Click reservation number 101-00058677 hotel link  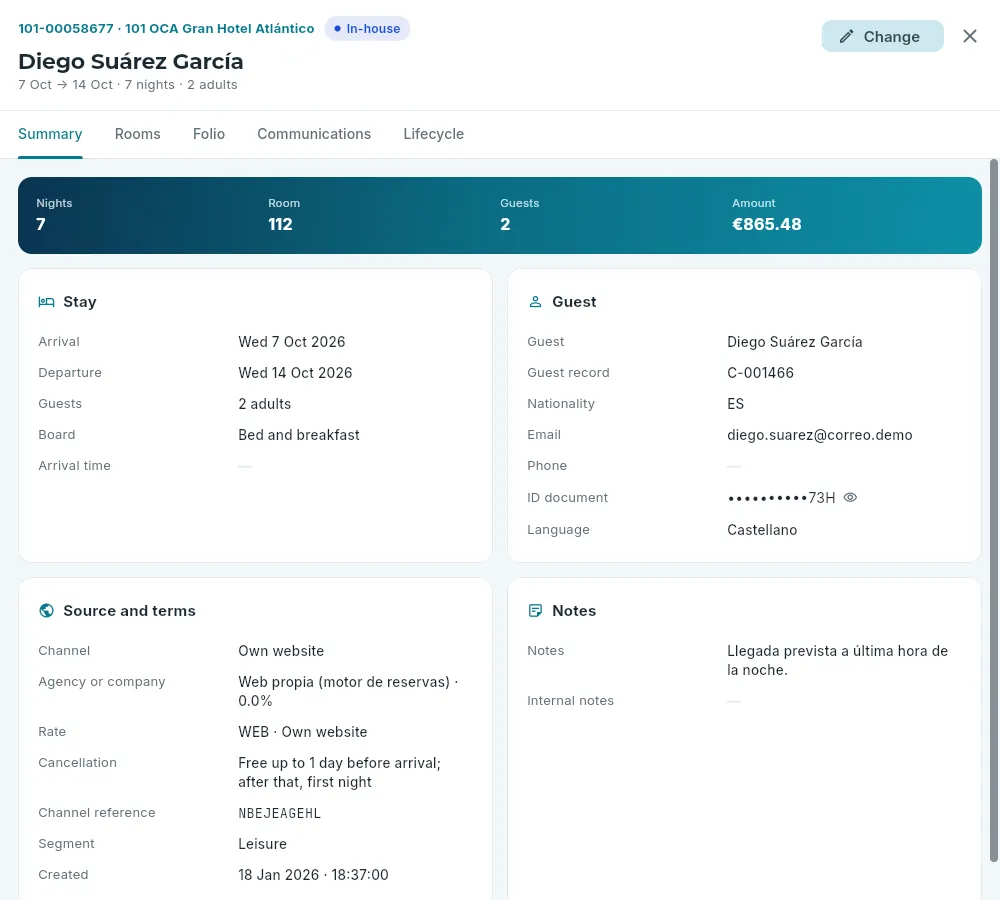166,29
